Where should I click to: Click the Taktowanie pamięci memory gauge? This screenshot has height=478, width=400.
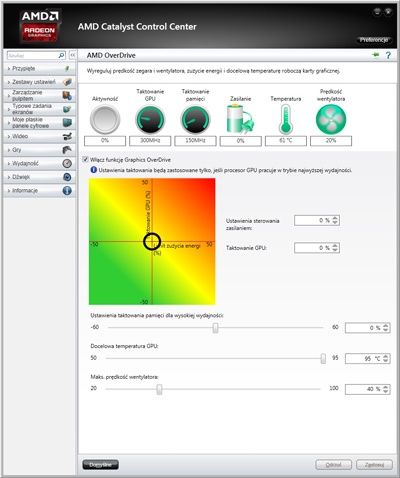click(195, 119)
